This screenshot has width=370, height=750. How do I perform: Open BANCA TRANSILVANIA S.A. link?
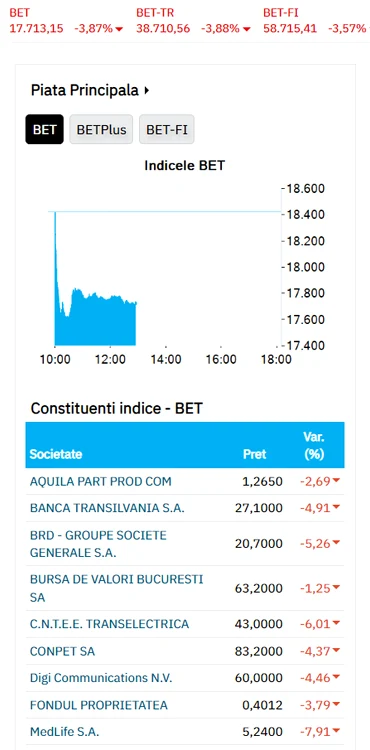click(x=107, y=508)
